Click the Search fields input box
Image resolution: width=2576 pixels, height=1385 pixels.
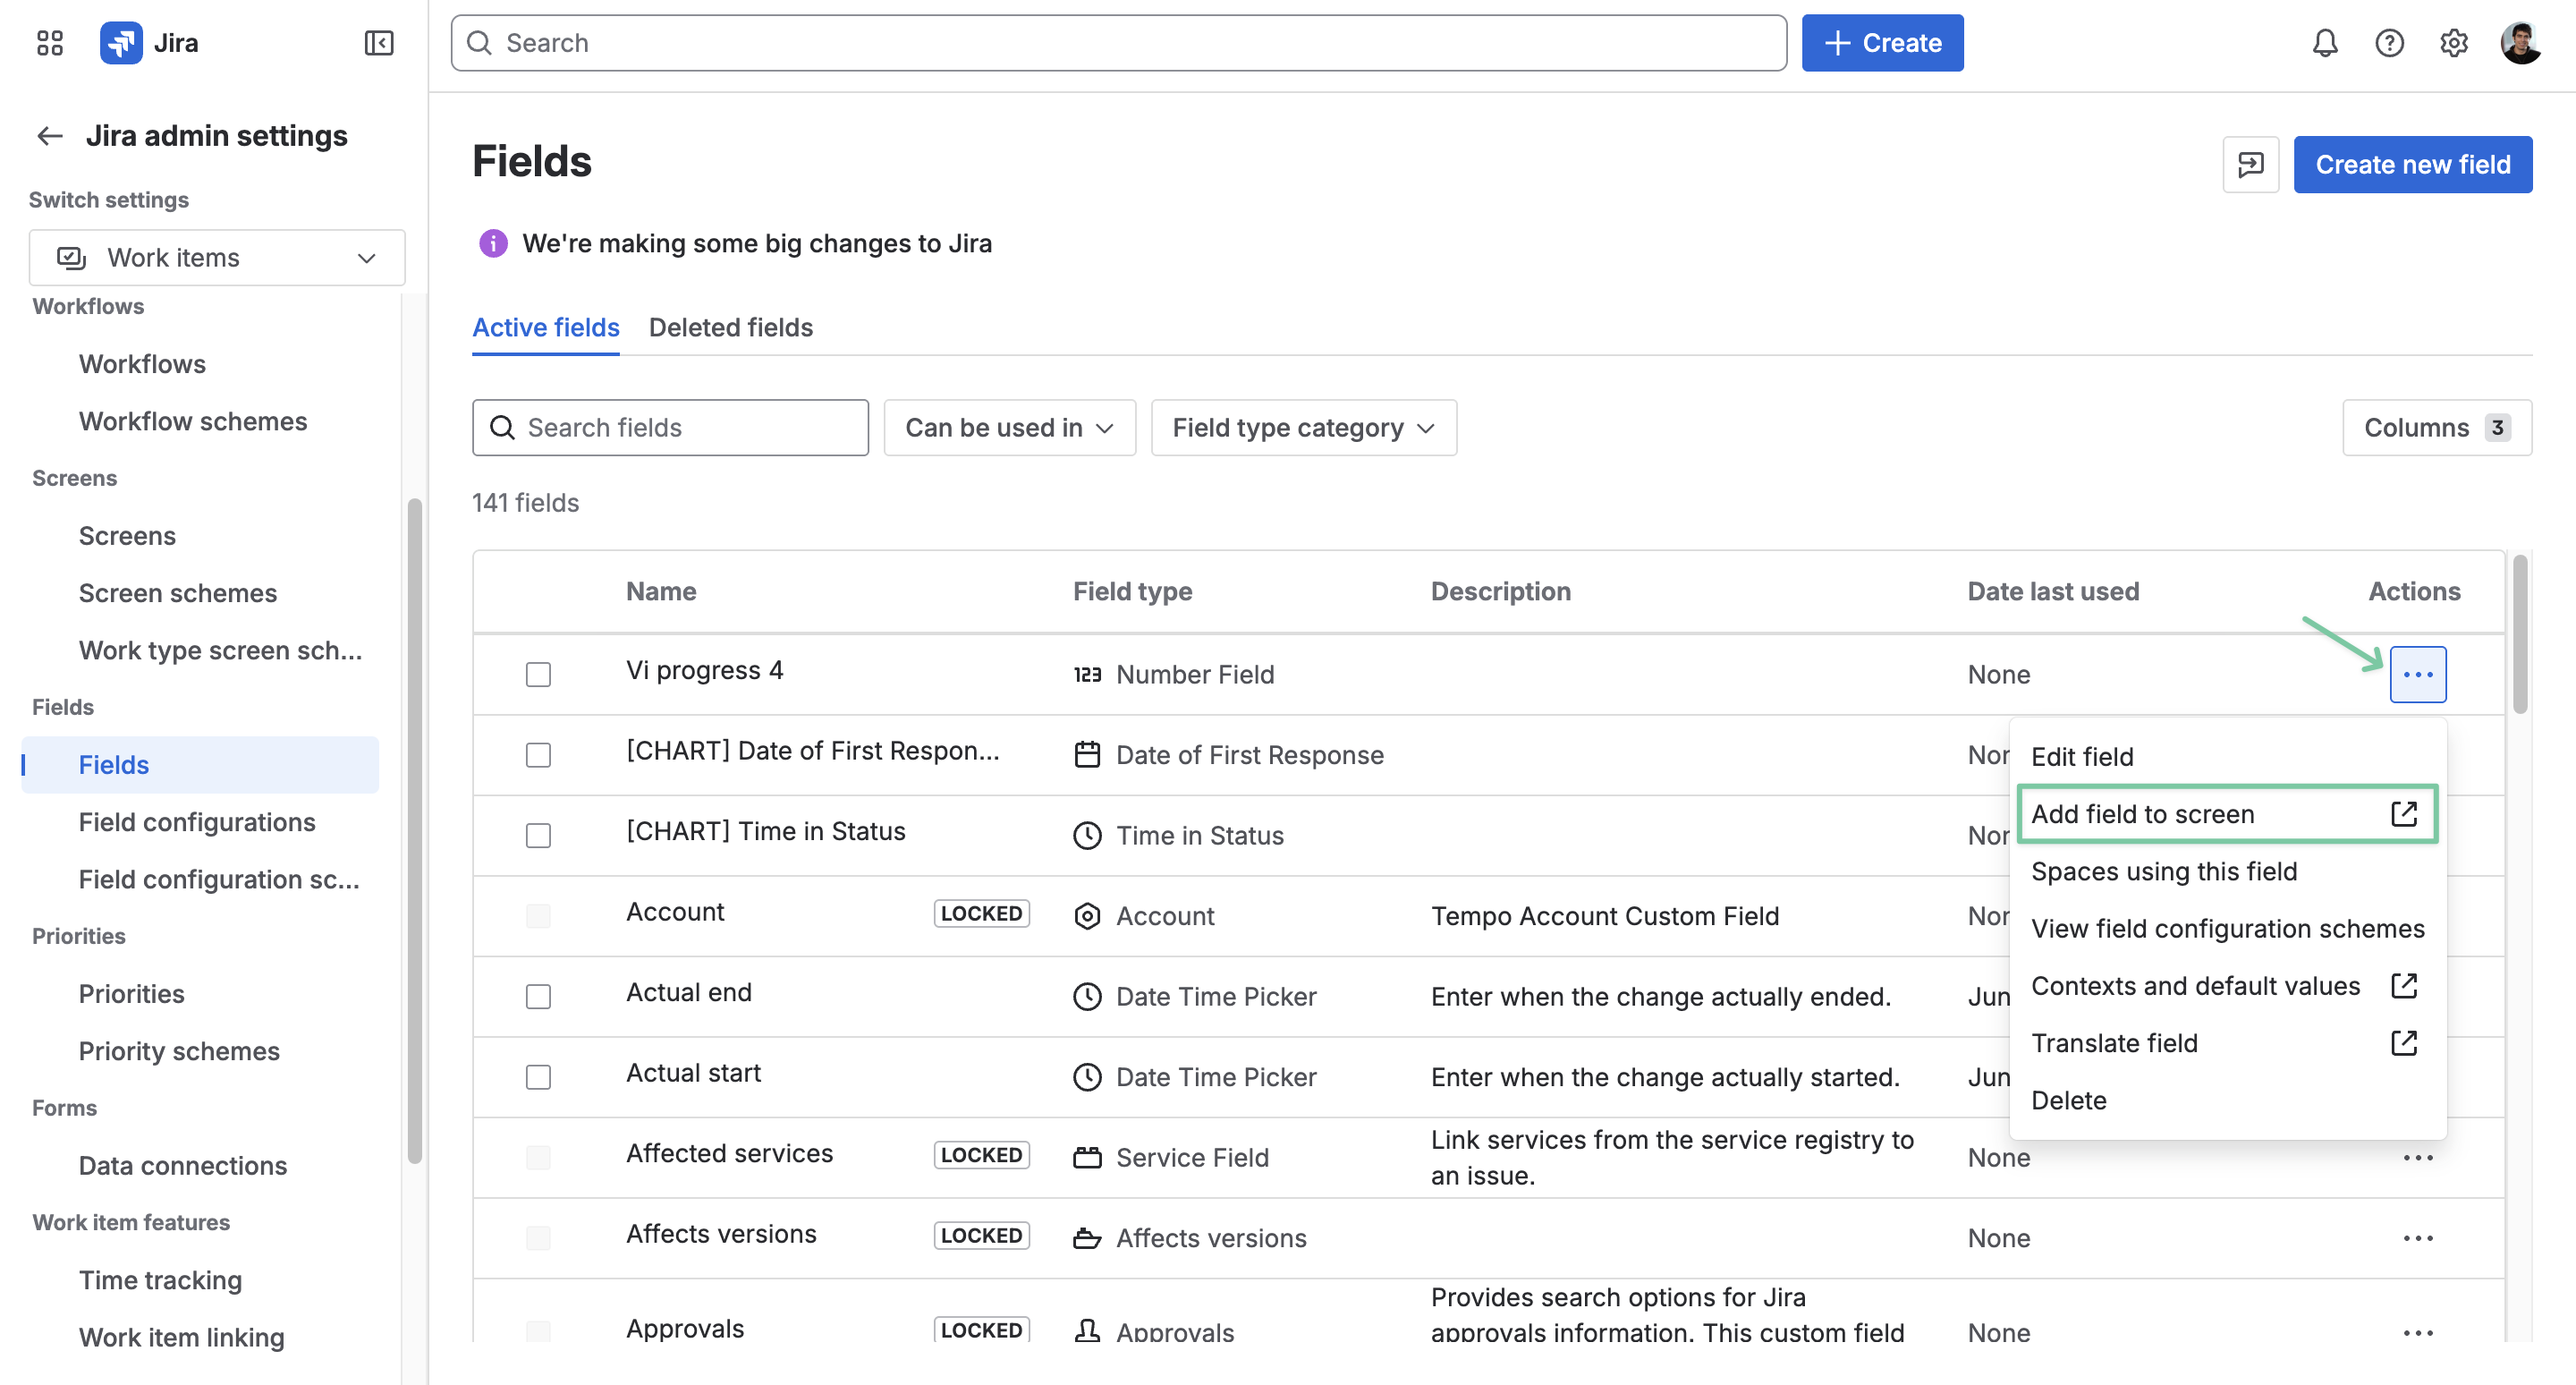pyautogui.click(x=670, y=427)
